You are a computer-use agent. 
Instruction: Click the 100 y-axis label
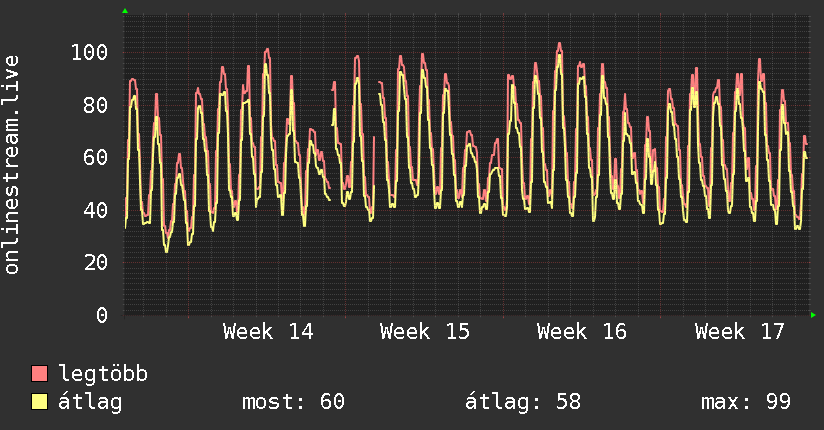coord(89,52)
